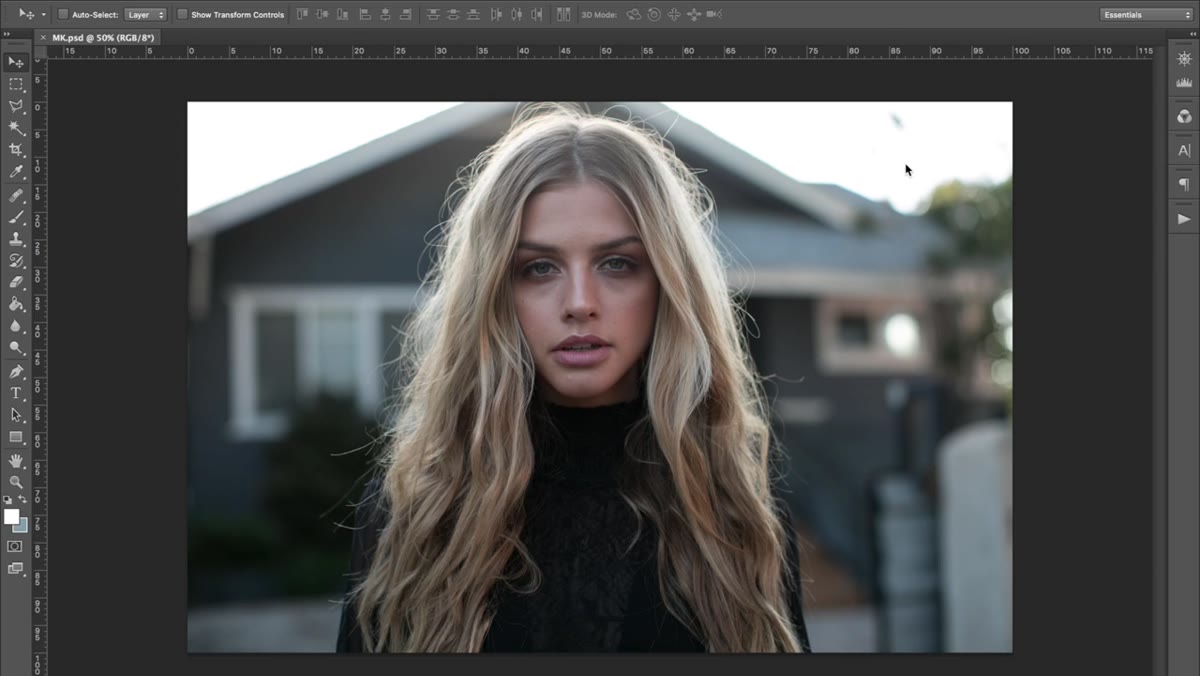The image size is (1200, 676).
Task: Choose the Eyedropper tool
Action: tap(16, 172)
